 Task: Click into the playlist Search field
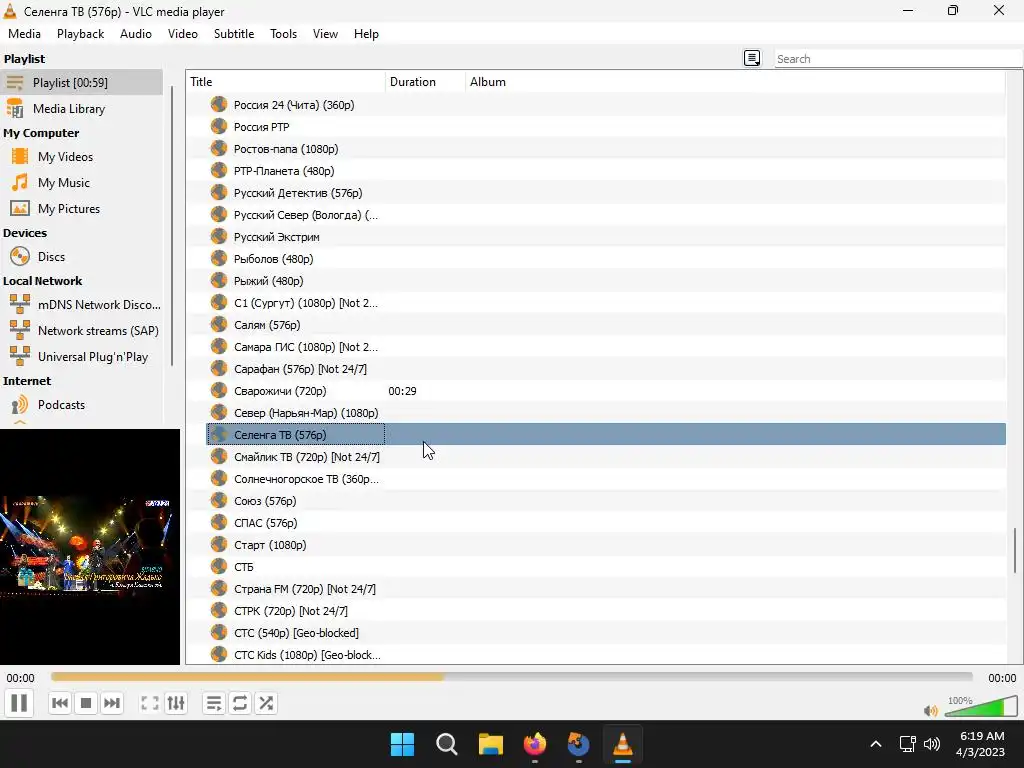(898, 59)
